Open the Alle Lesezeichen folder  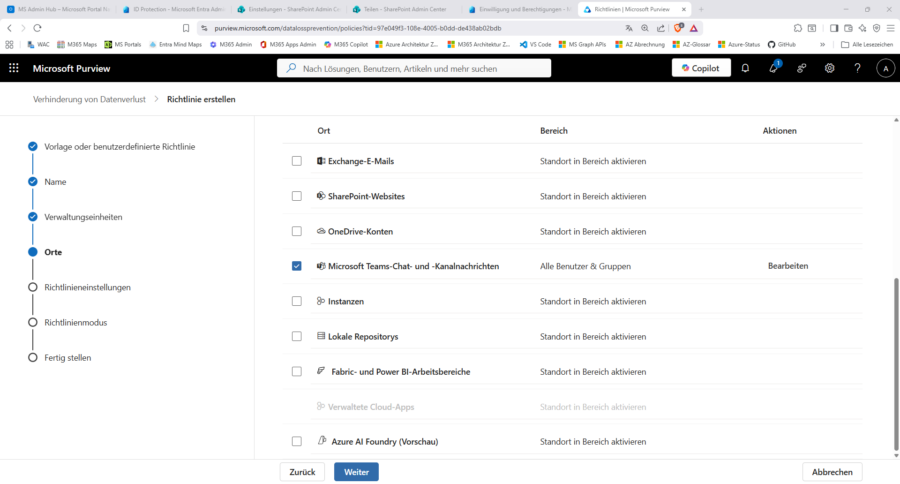pos(867,44)
